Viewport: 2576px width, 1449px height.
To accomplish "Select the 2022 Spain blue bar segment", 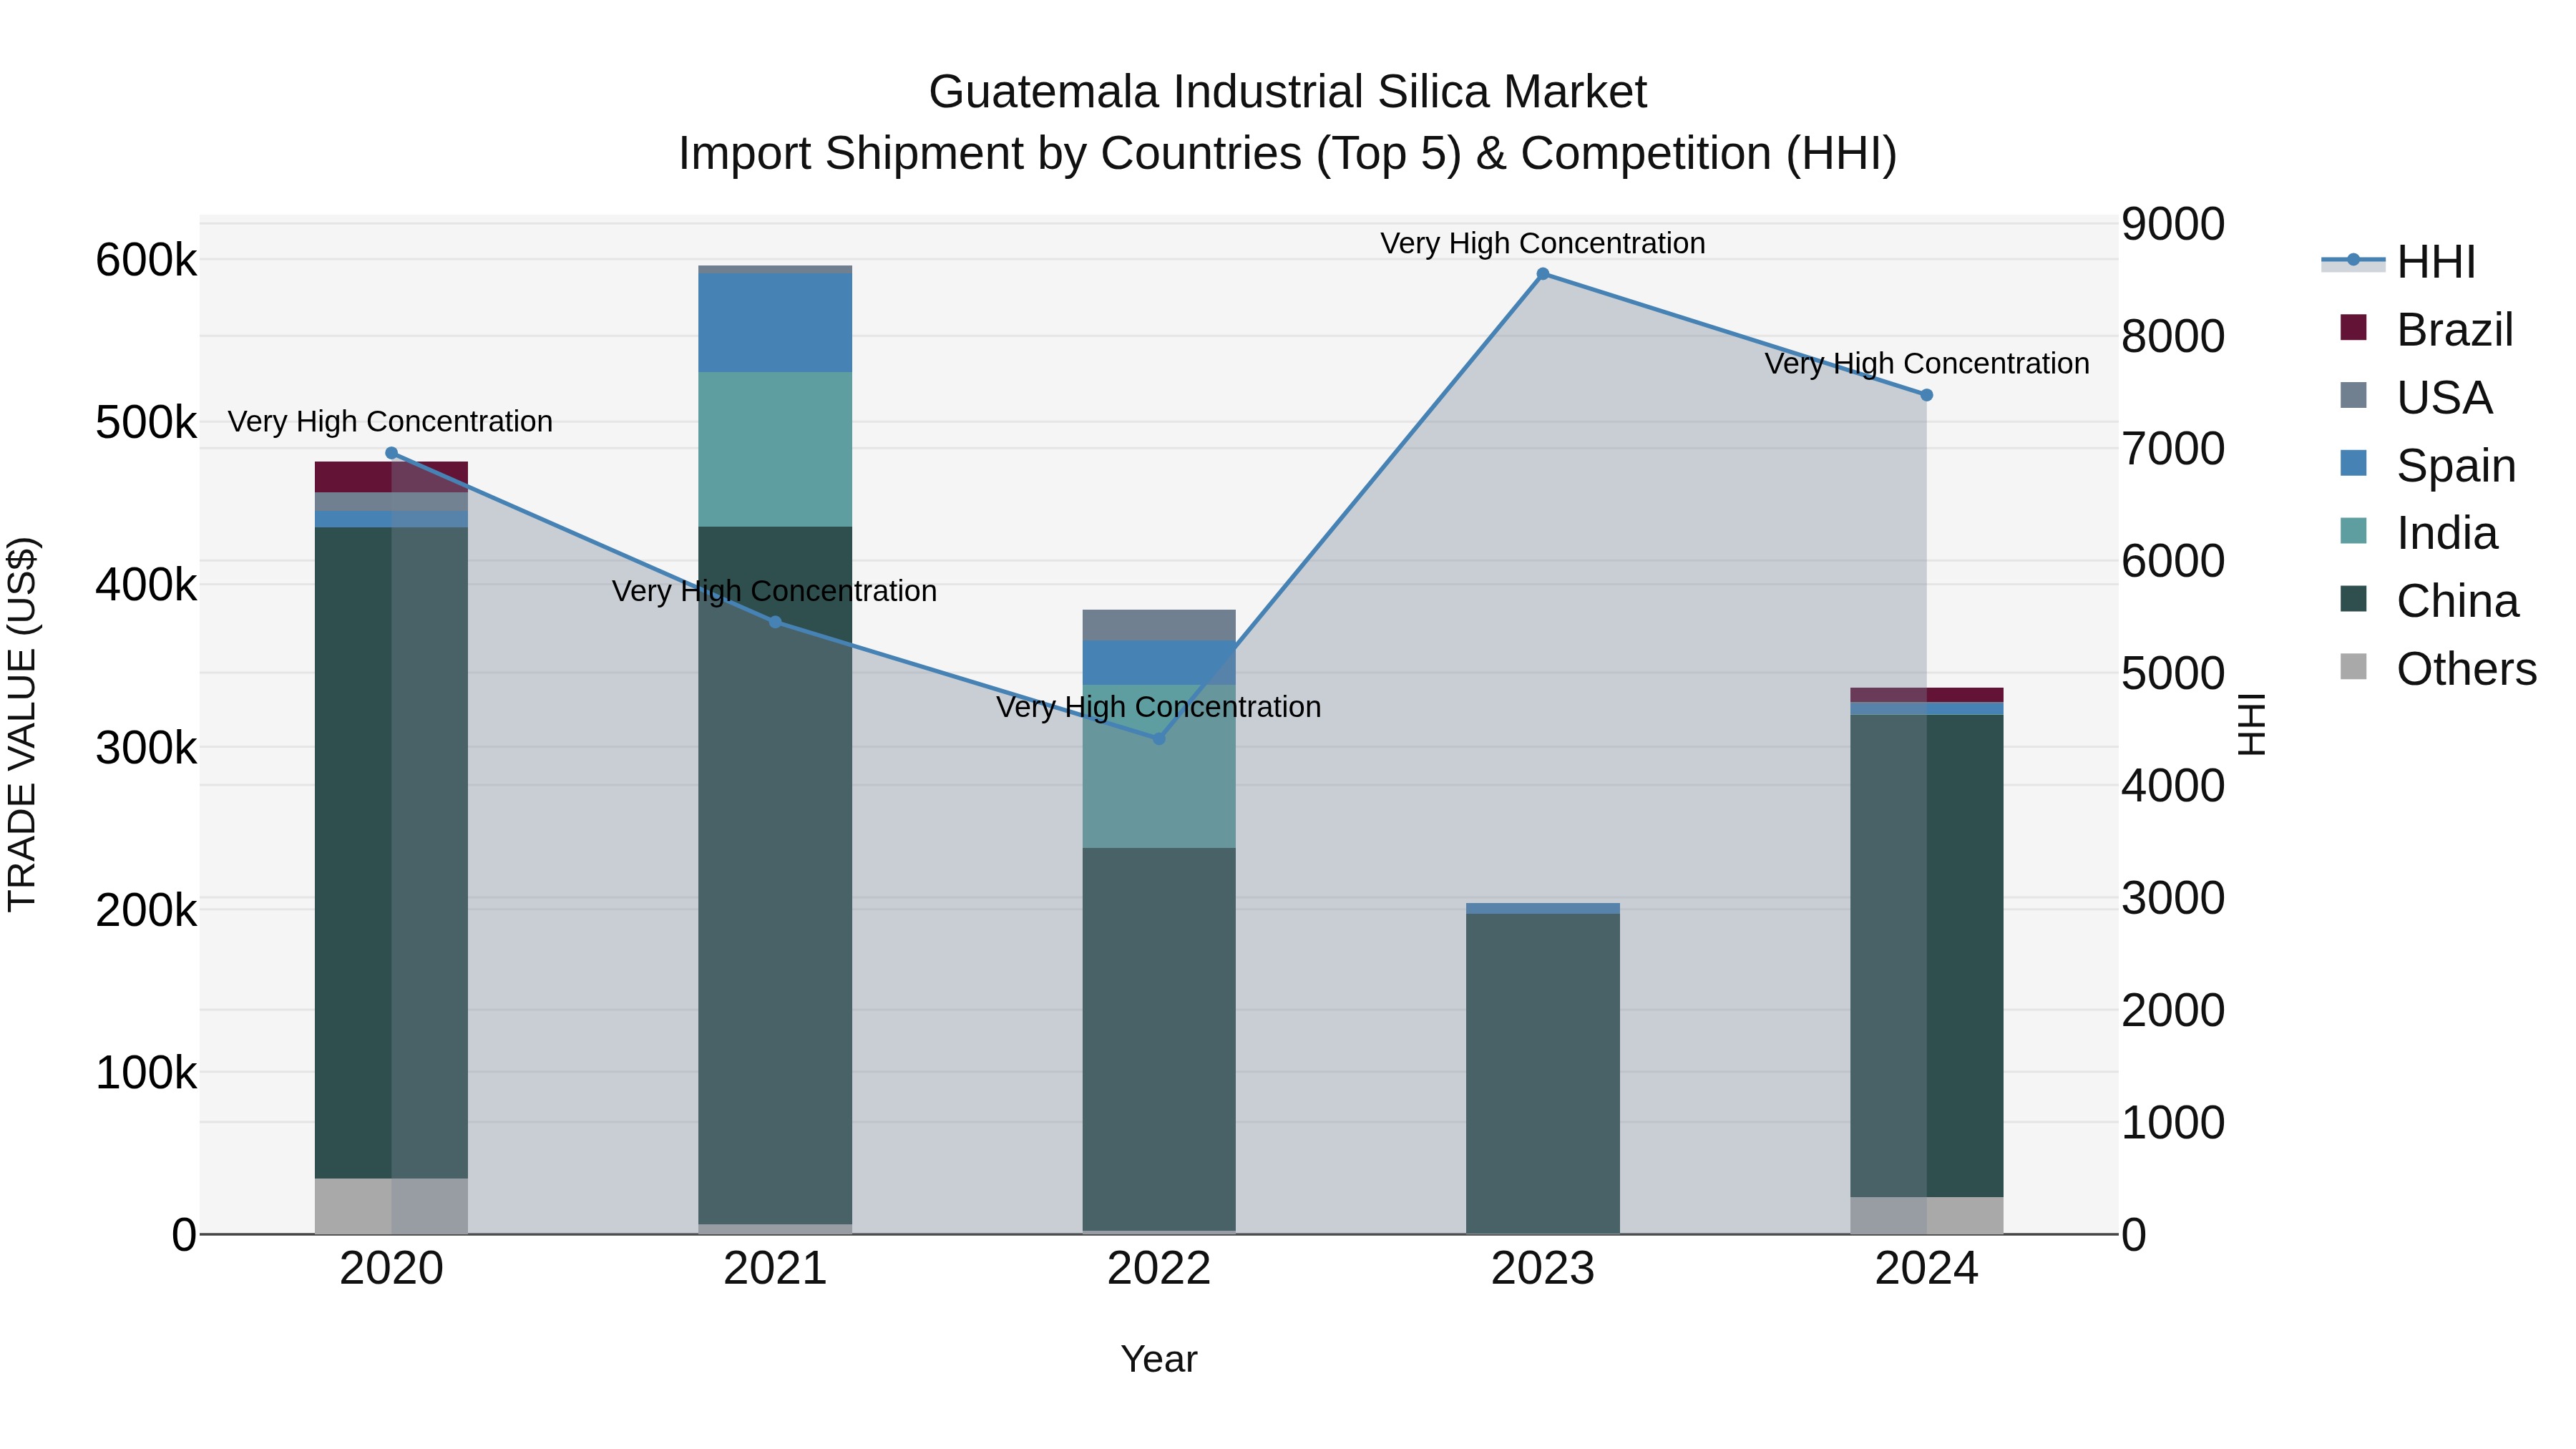I will [1159, 663].
